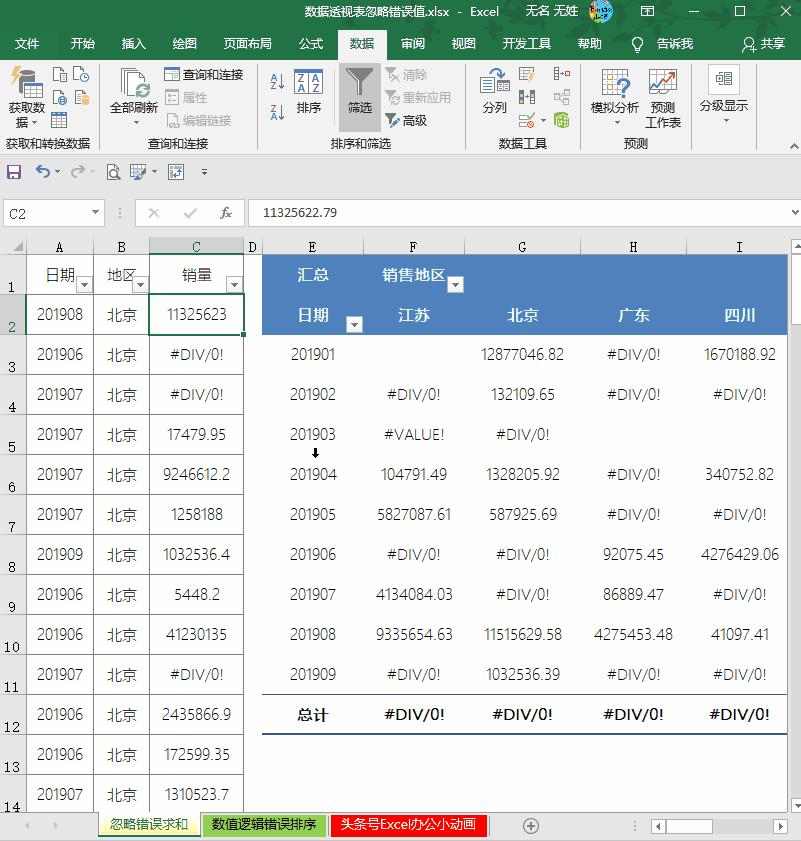The width and height of the screenshot is (801, 841).
Task: Open the Get Data (获取数据) tool
Action: [x=26, y=94]
